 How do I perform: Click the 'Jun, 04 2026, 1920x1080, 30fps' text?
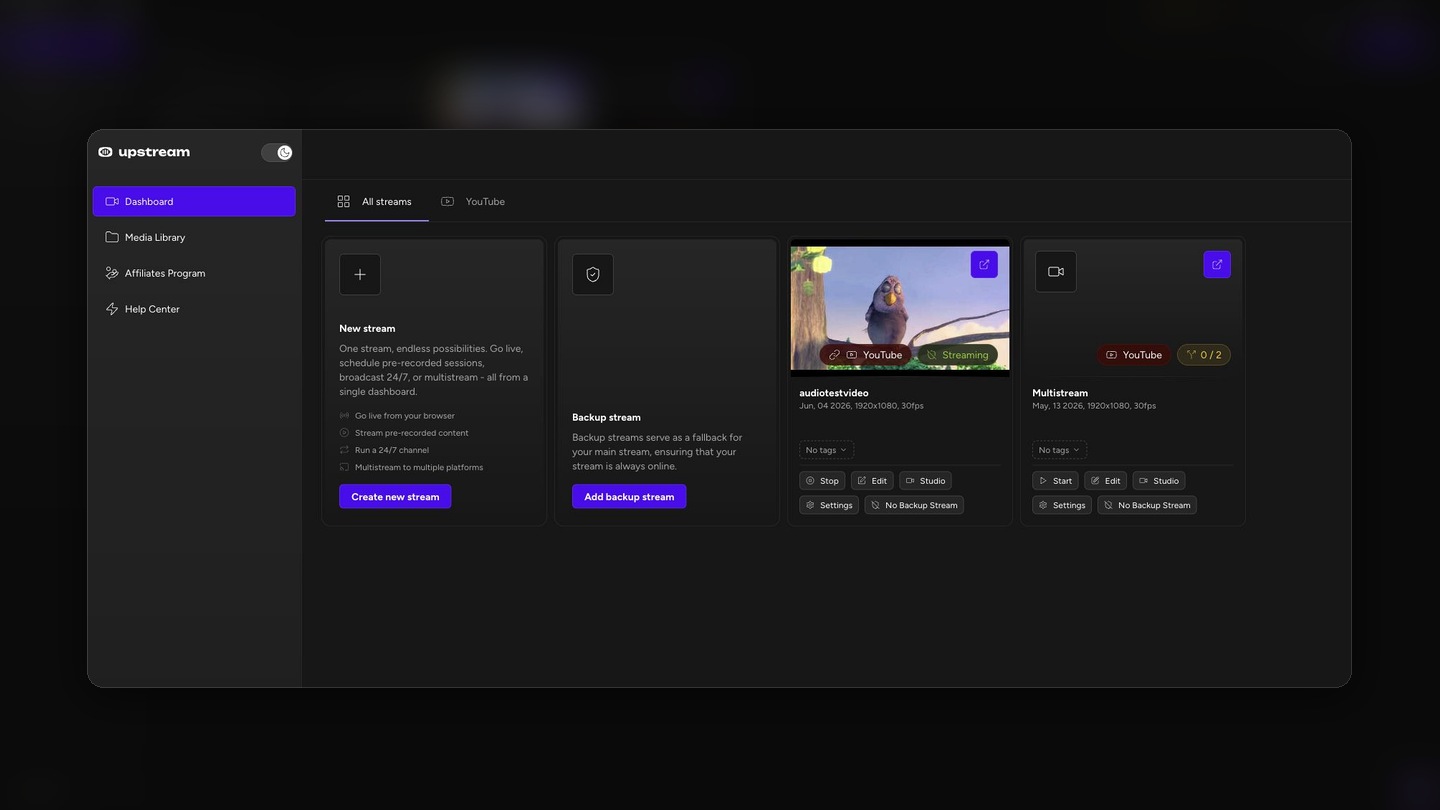[x=861, y=406]
